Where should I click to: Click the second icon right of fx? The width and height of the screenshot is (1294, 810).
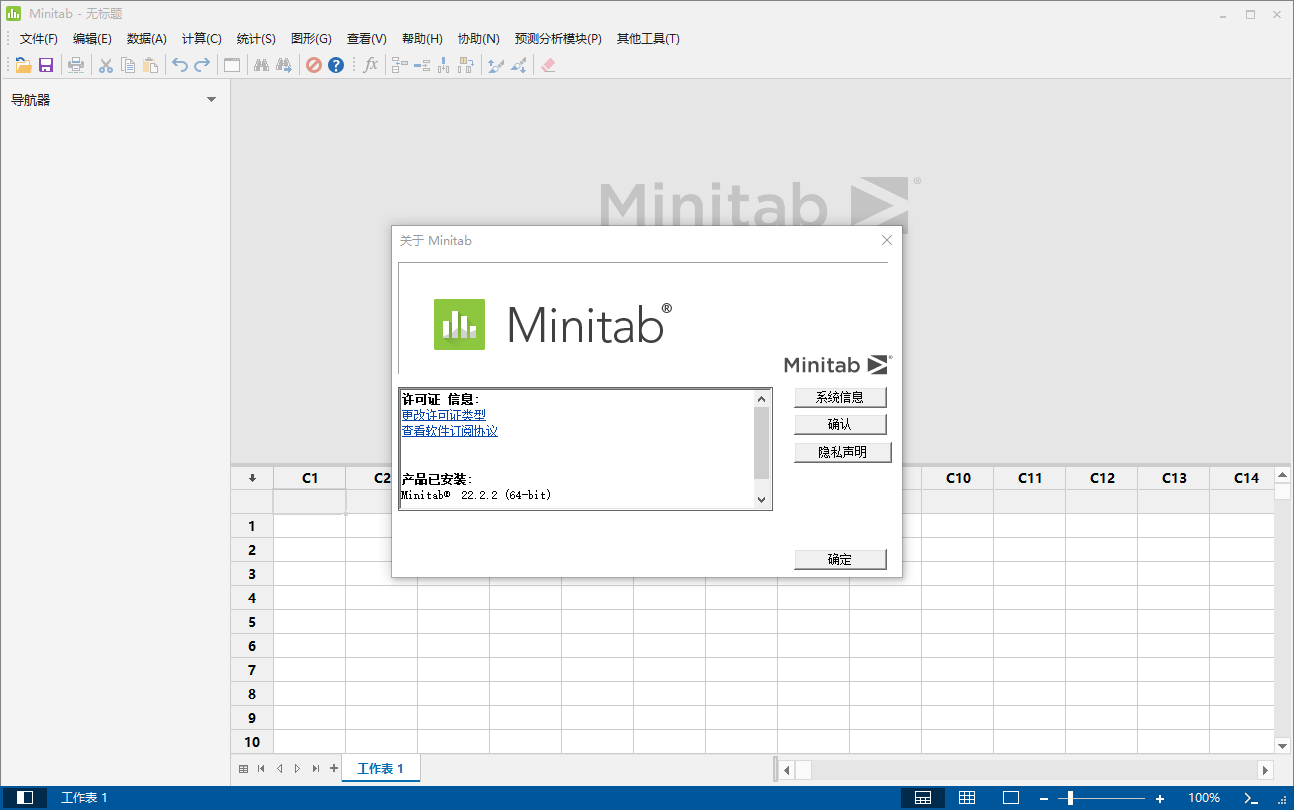[x=422, y=65]
